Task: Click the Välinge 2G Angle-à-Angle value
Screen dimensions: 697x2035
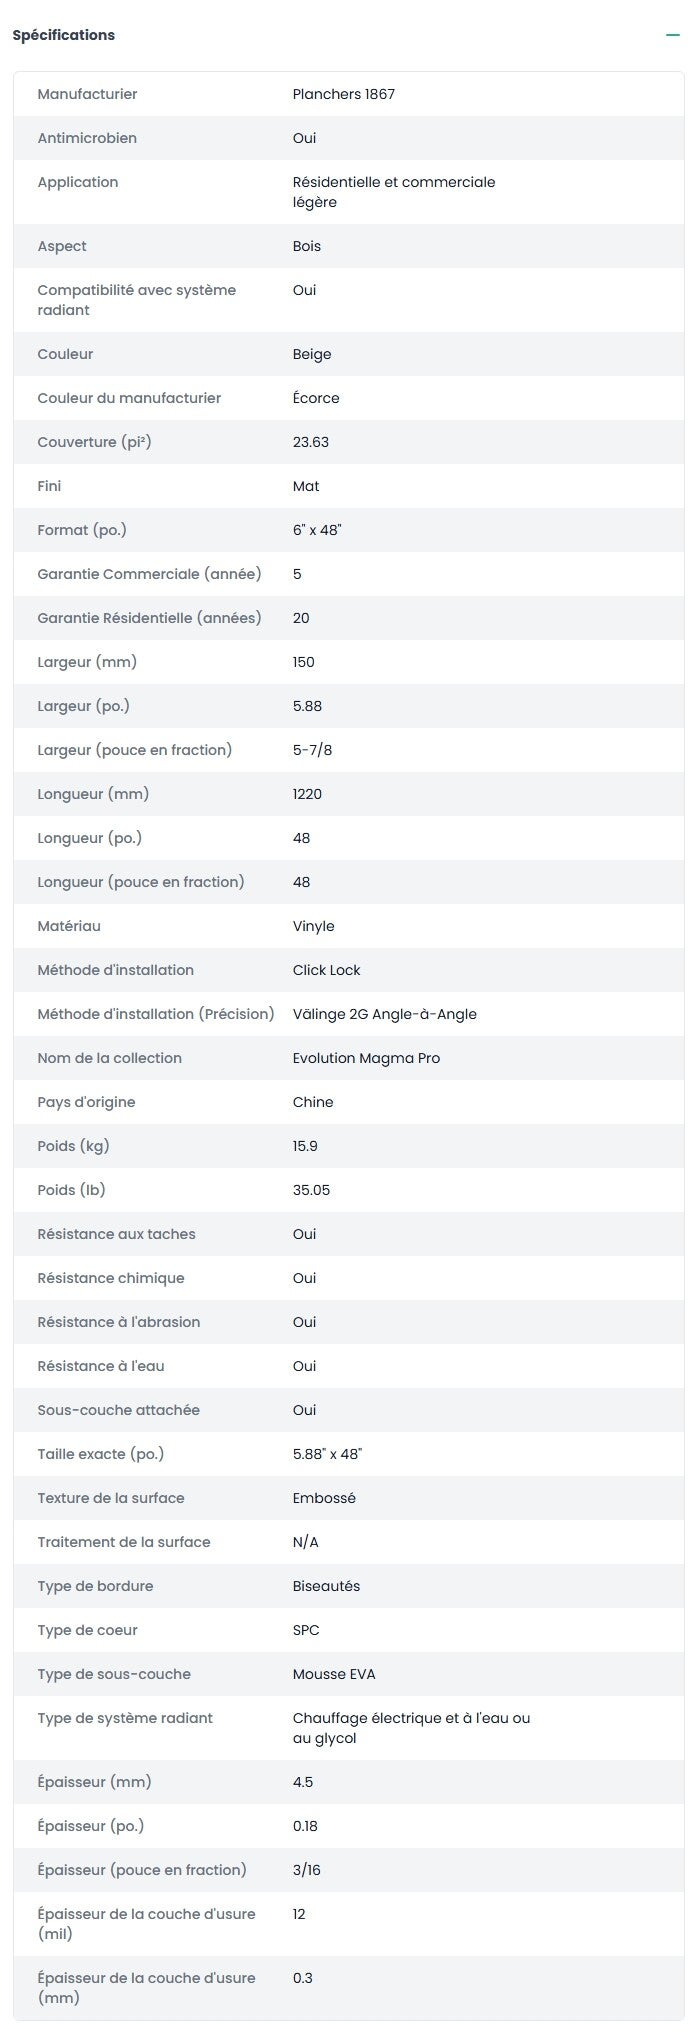Action: point(384,1014)
